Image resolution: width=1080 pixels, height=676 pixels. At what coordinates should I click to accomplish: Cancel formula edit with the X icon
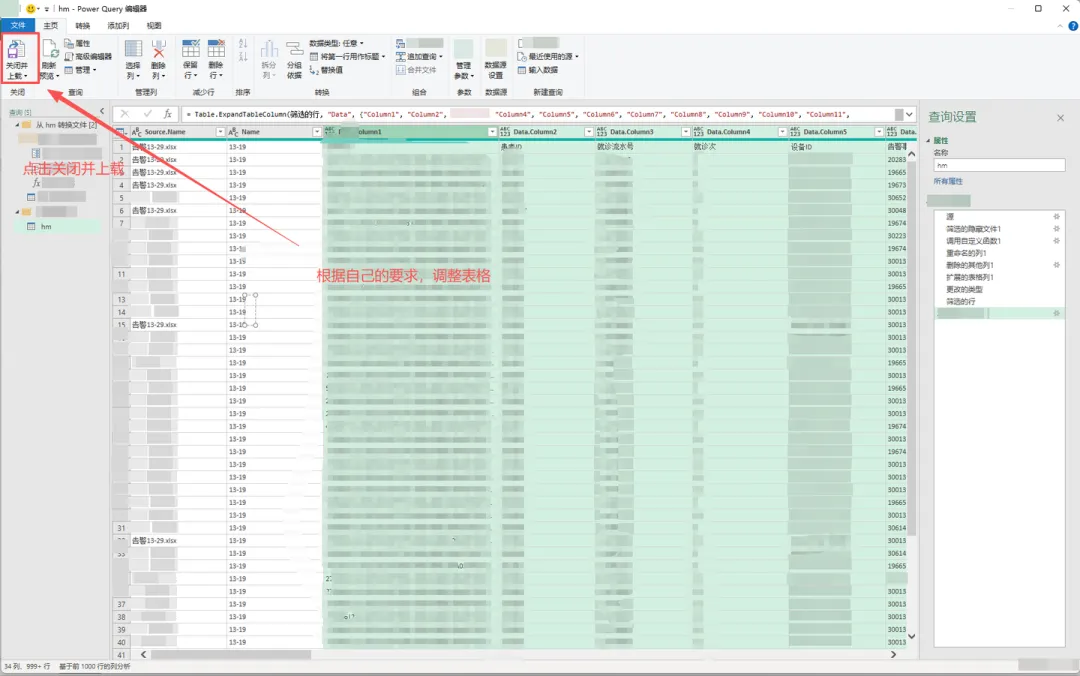(x=125, y=114)
